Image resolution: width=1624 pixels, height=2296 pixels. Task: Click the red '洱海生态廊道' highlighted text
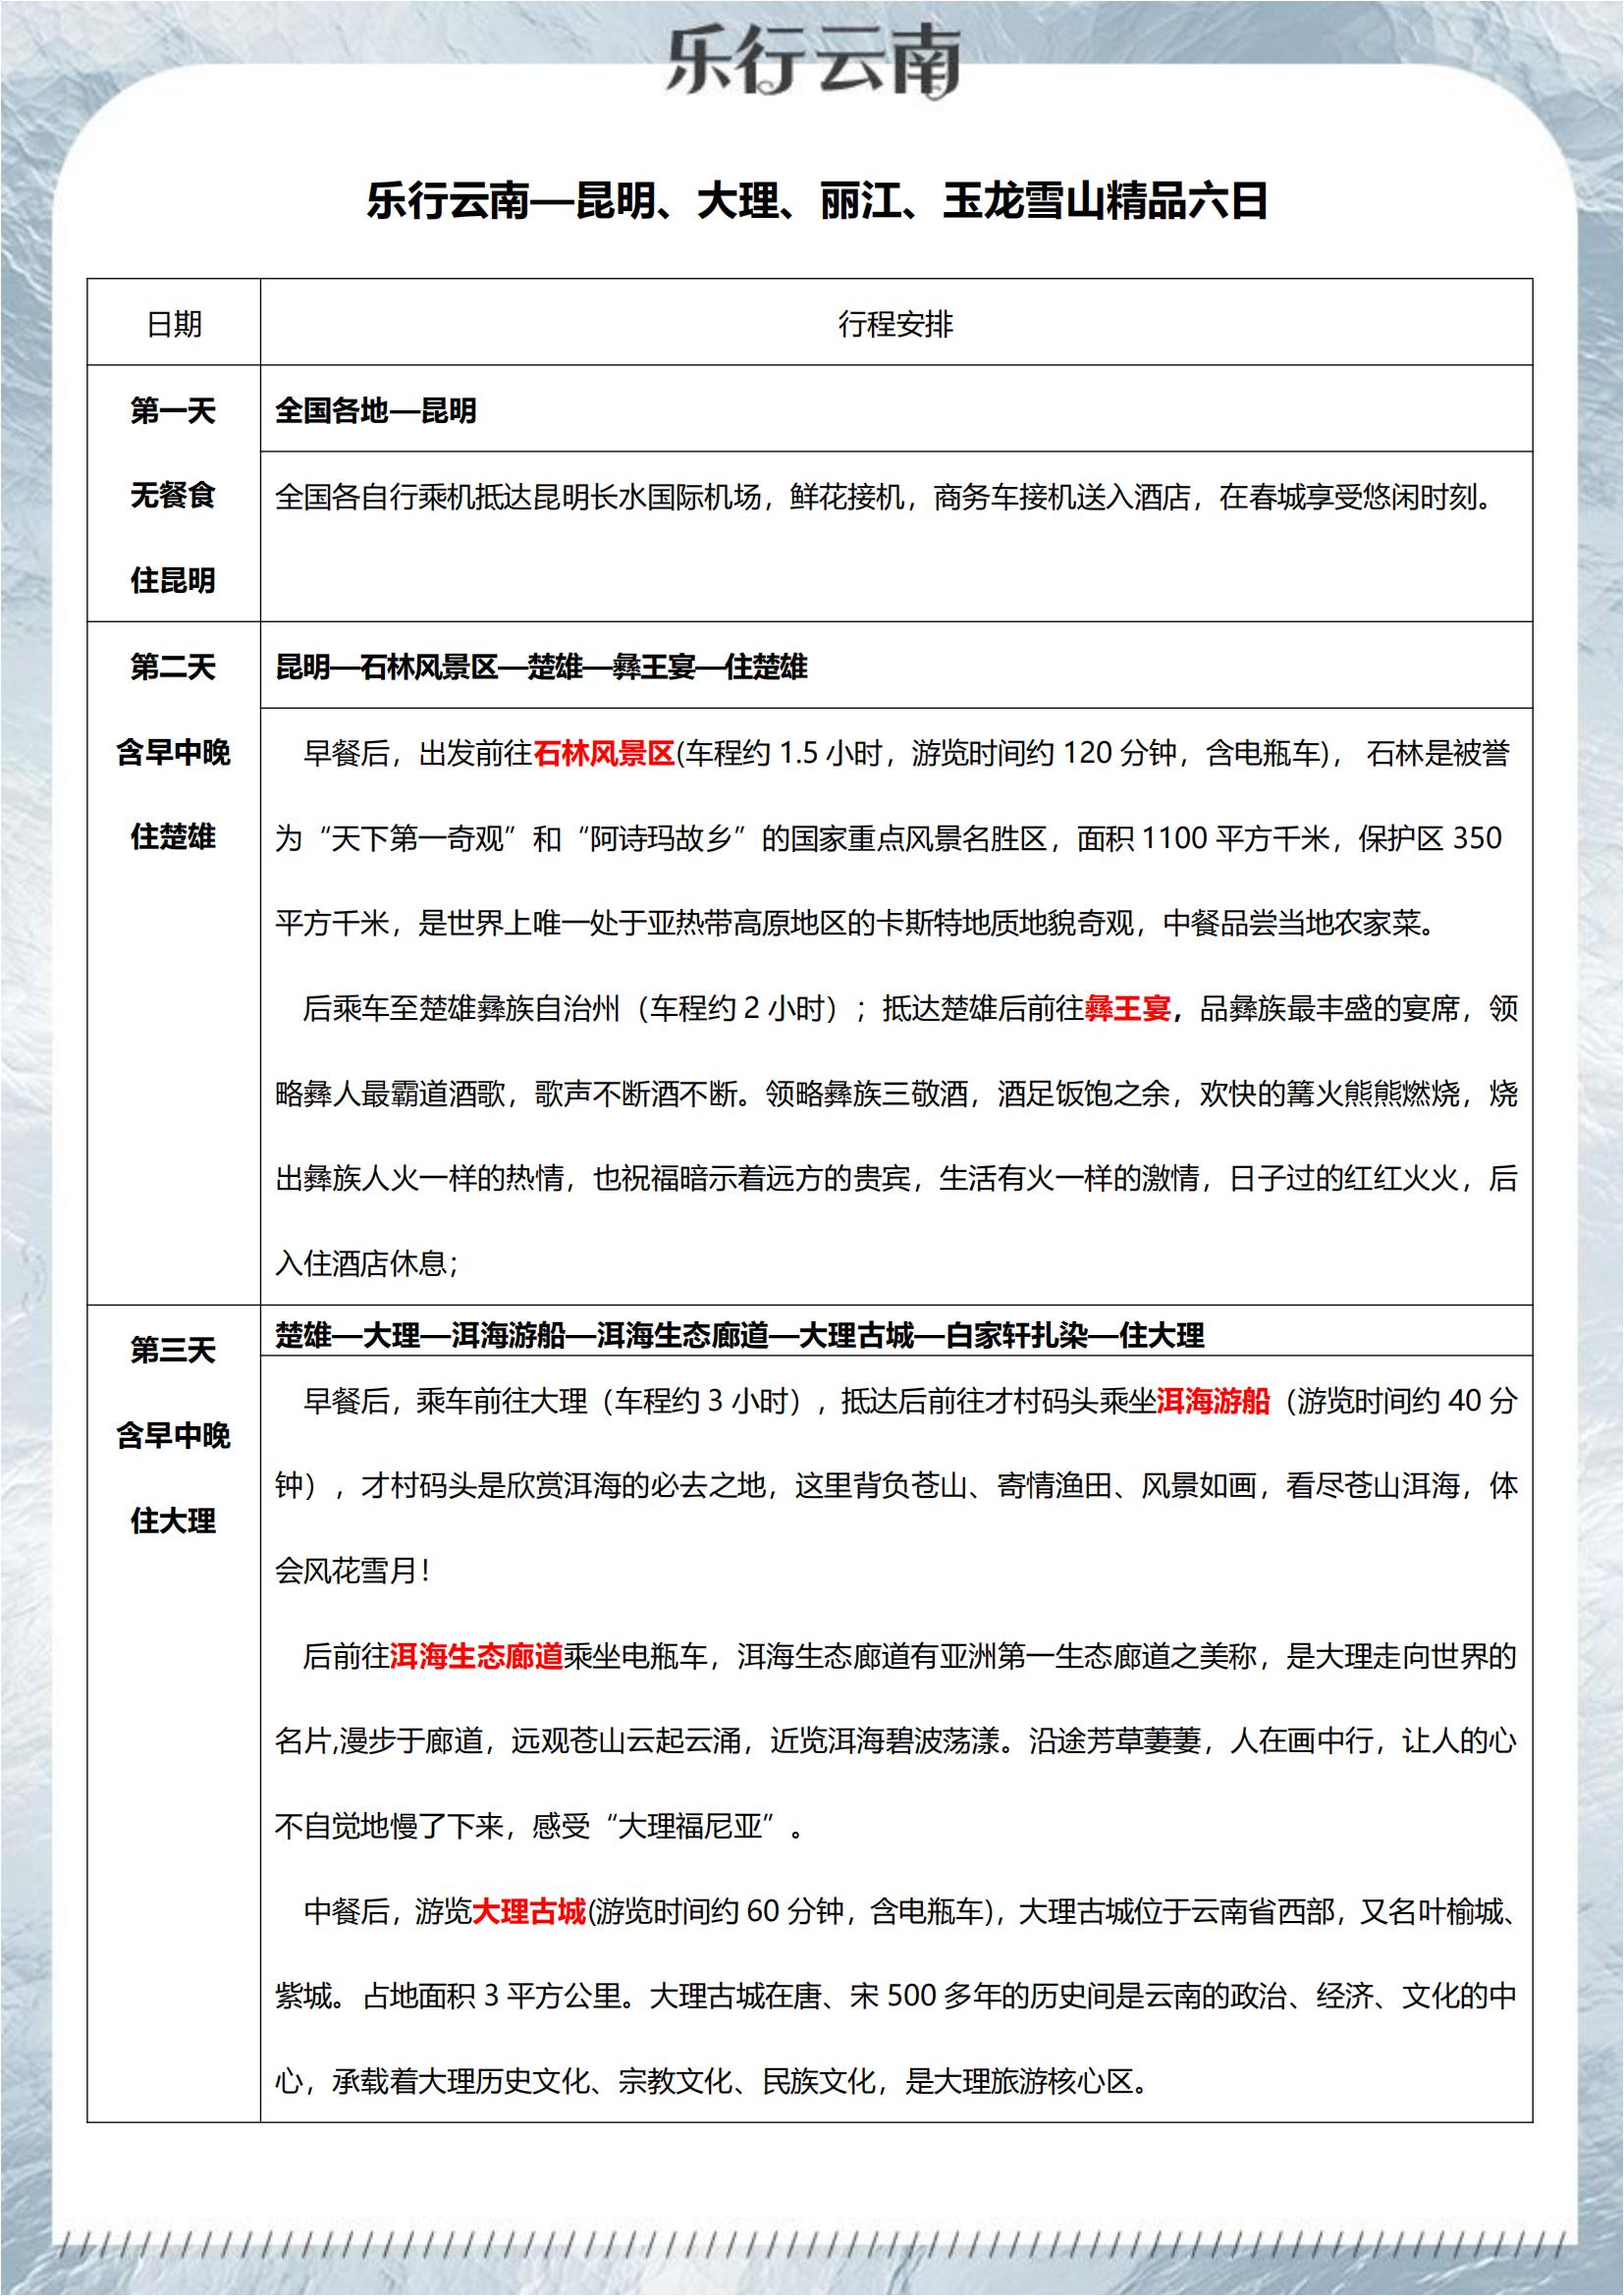(476, 1656)
